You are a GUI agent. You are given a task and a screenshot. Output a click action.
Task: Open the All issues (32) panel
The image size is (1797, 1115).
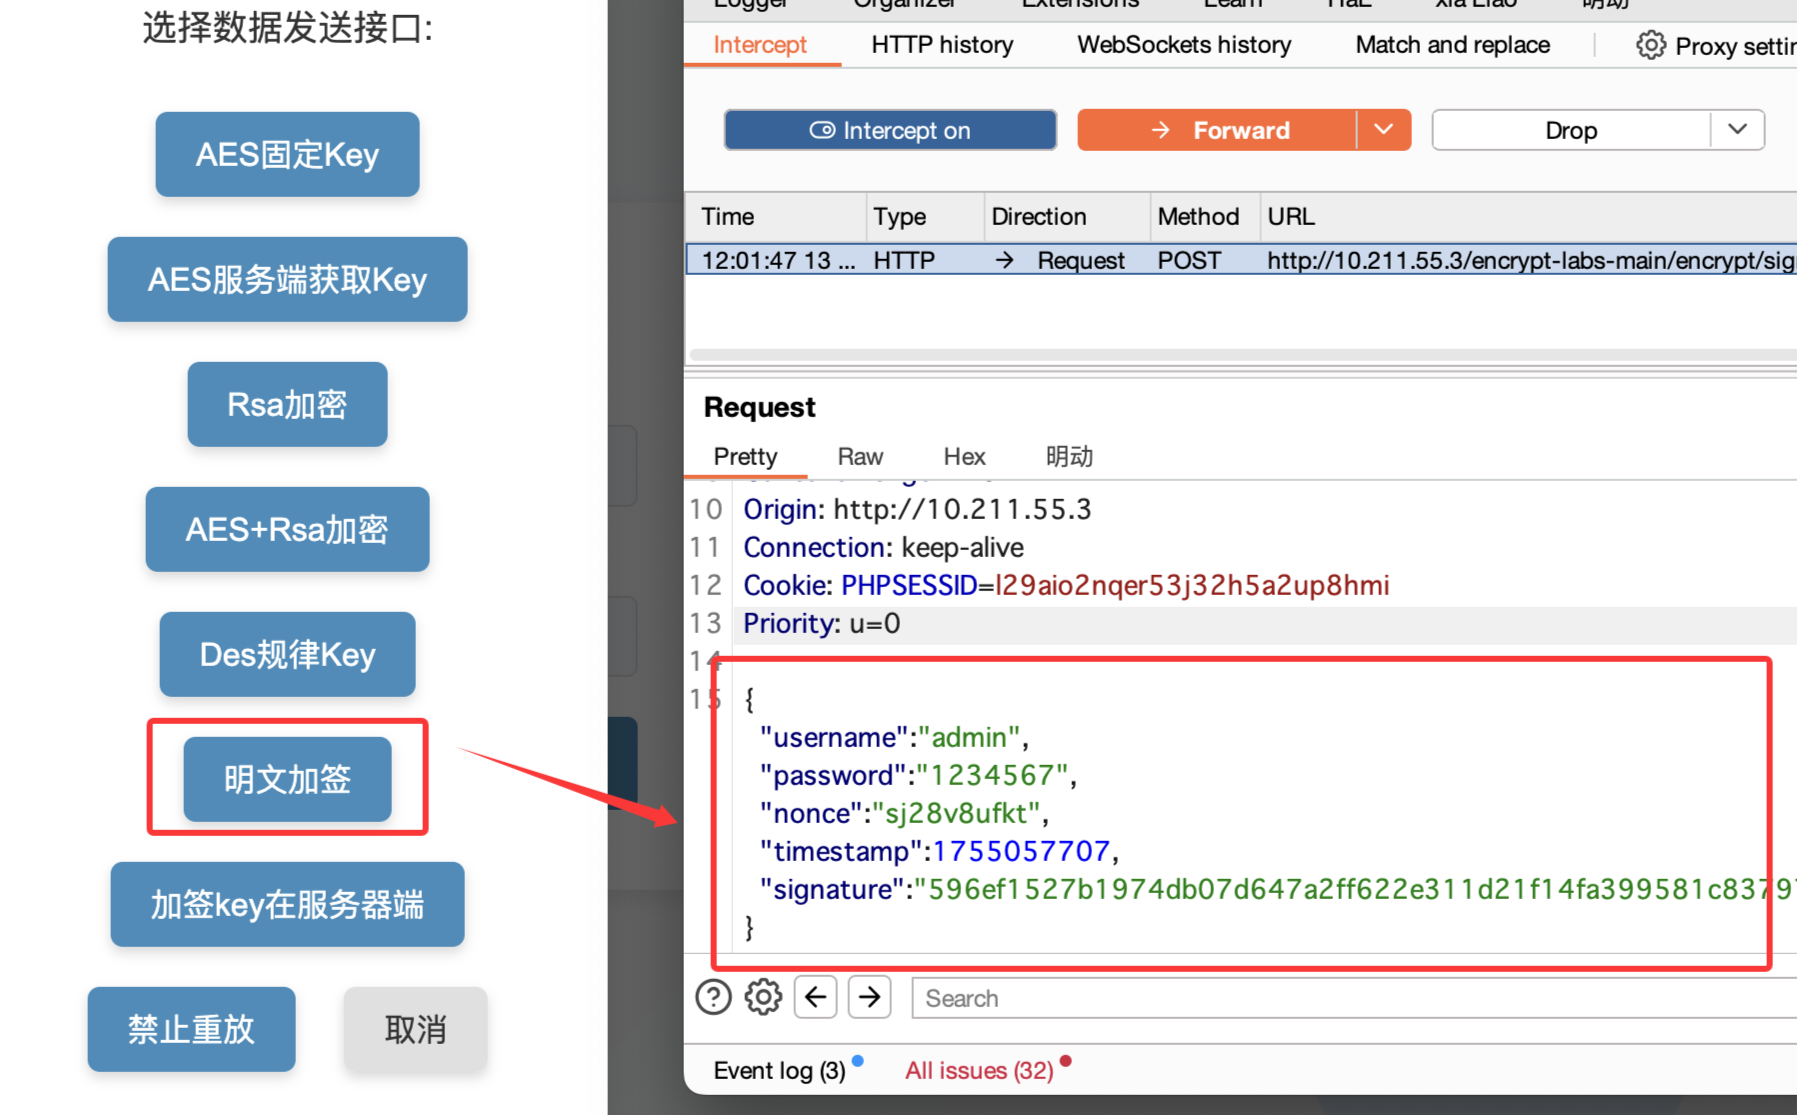click(979, 1070)
